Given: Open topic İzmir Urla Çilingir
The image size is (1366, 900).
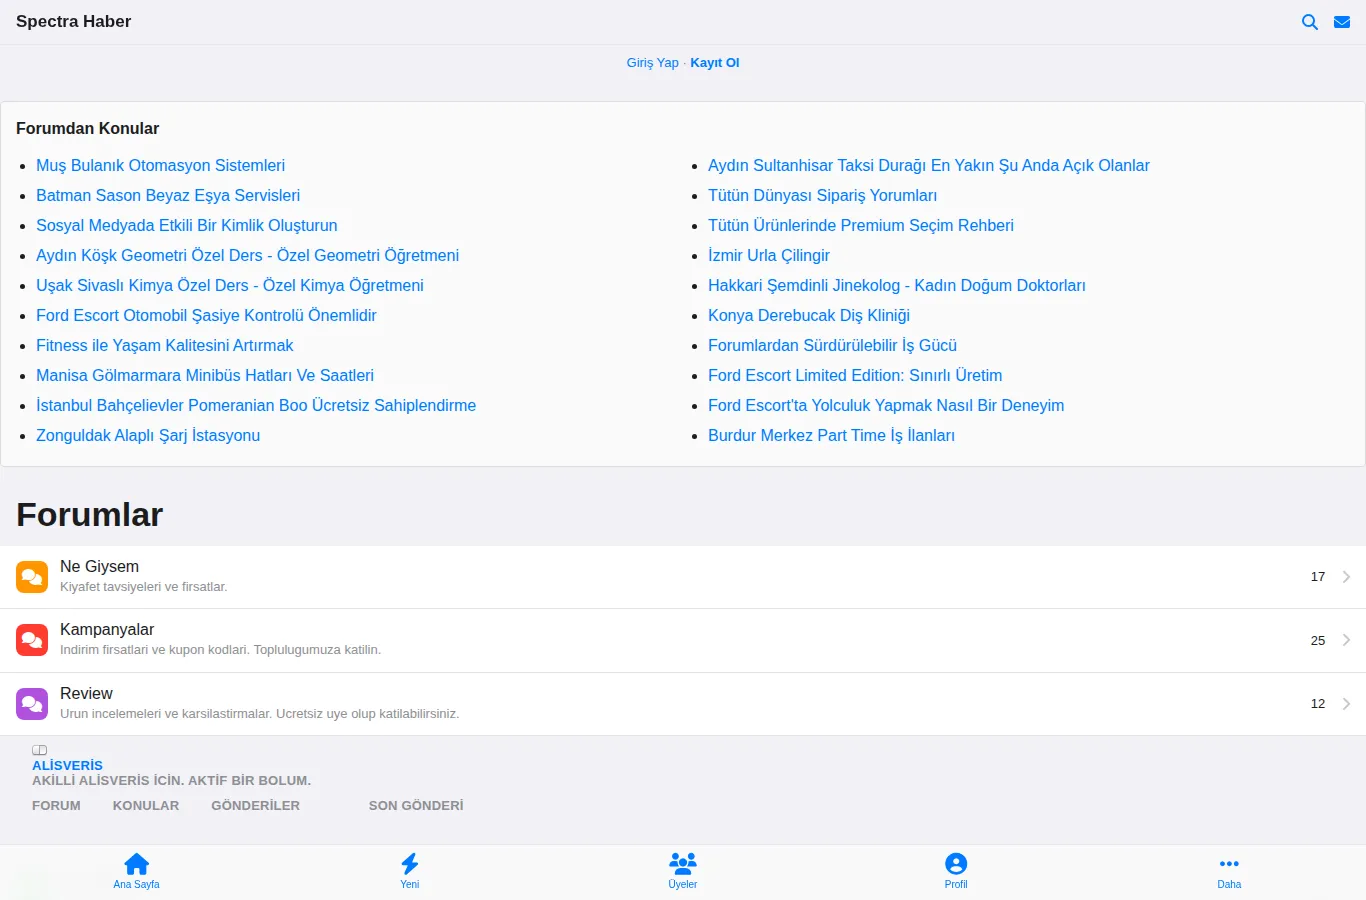Looking at the screenshot, I should pyautogui.click(x=769, y=255).
